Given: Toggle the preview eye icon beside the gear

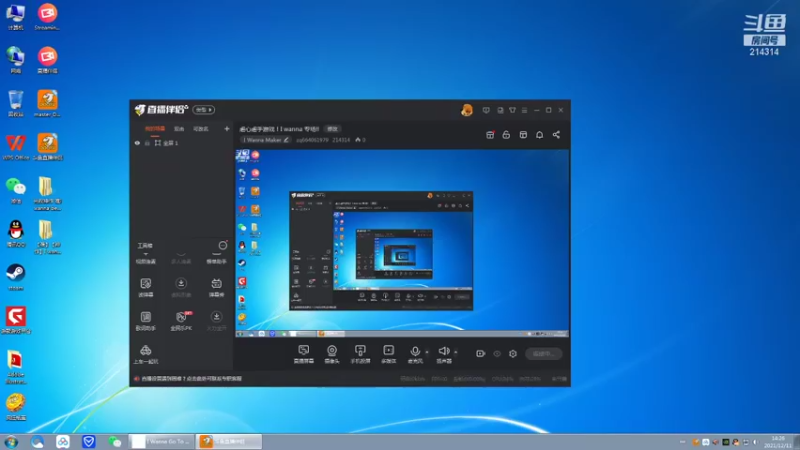Looking at the screenshot, I should pos(497,354).
